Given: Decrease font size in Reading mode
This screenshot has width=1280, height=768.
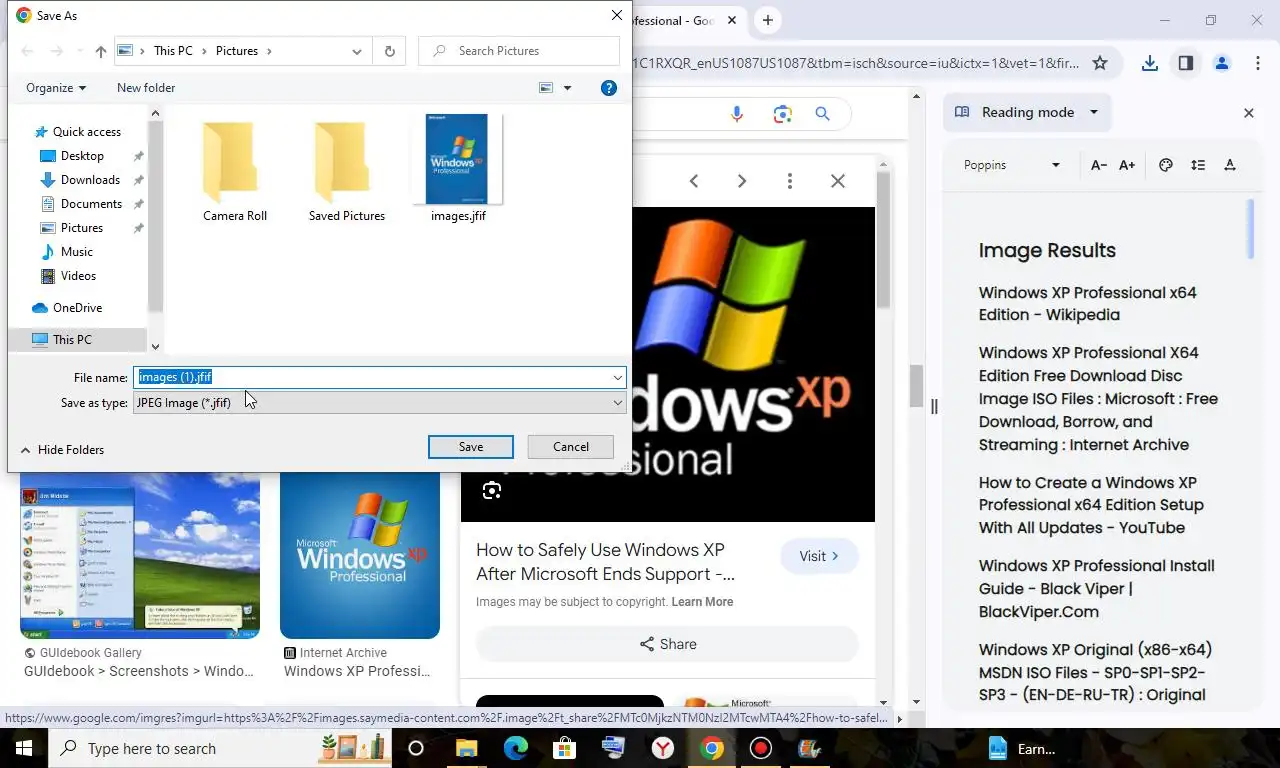Looking at the screenshot, I should point(1098,165).
